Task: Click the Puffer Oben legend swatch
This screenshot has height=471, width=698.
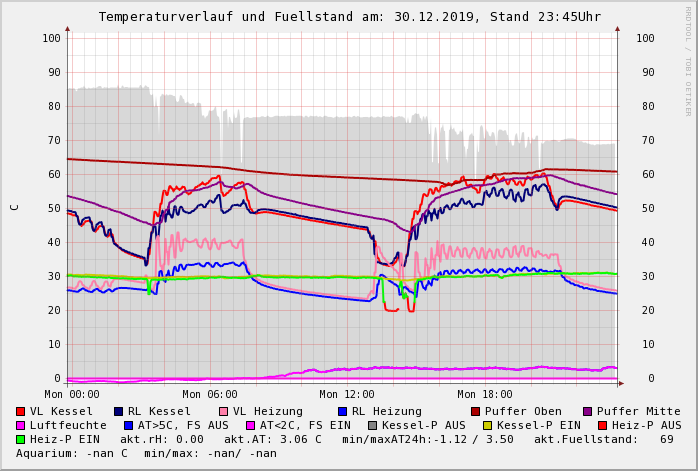Action: [475, 411]
